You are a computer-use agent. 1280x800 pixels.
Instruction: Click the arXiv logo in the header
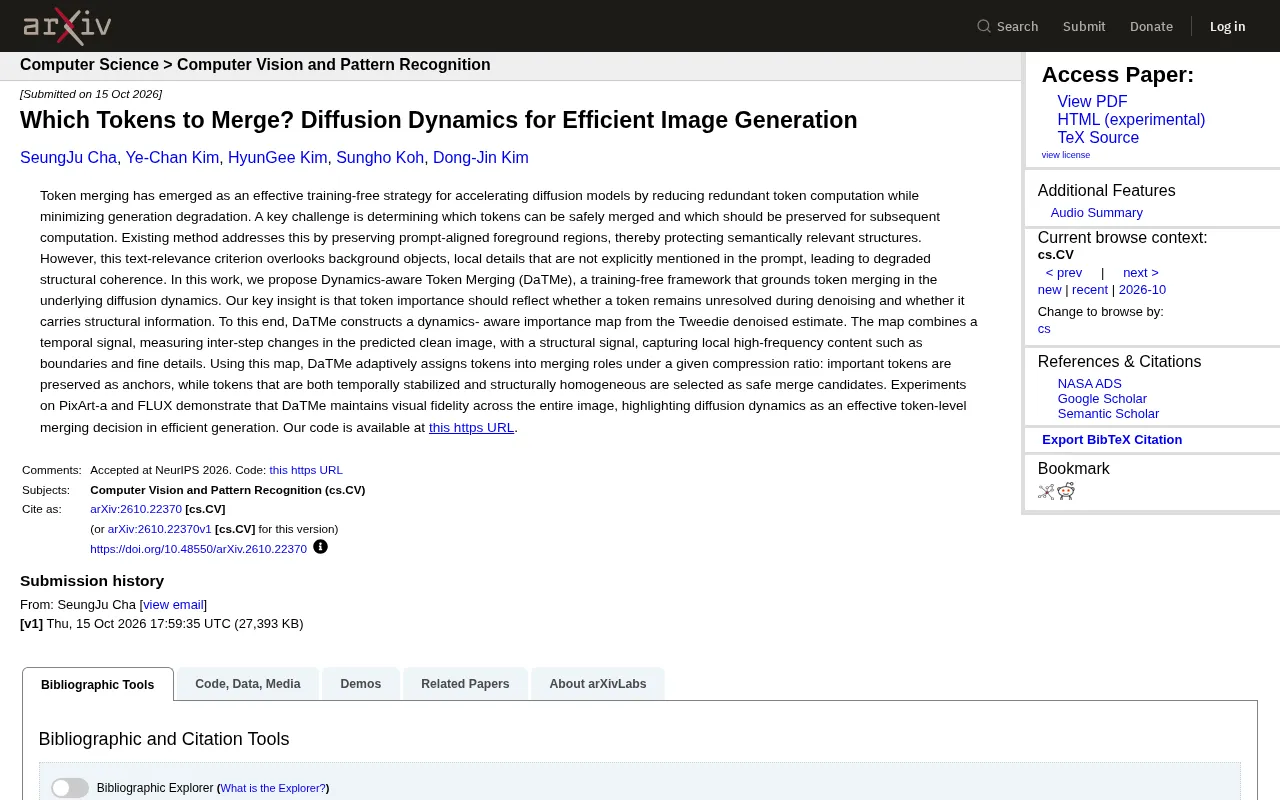coord(67,26)
